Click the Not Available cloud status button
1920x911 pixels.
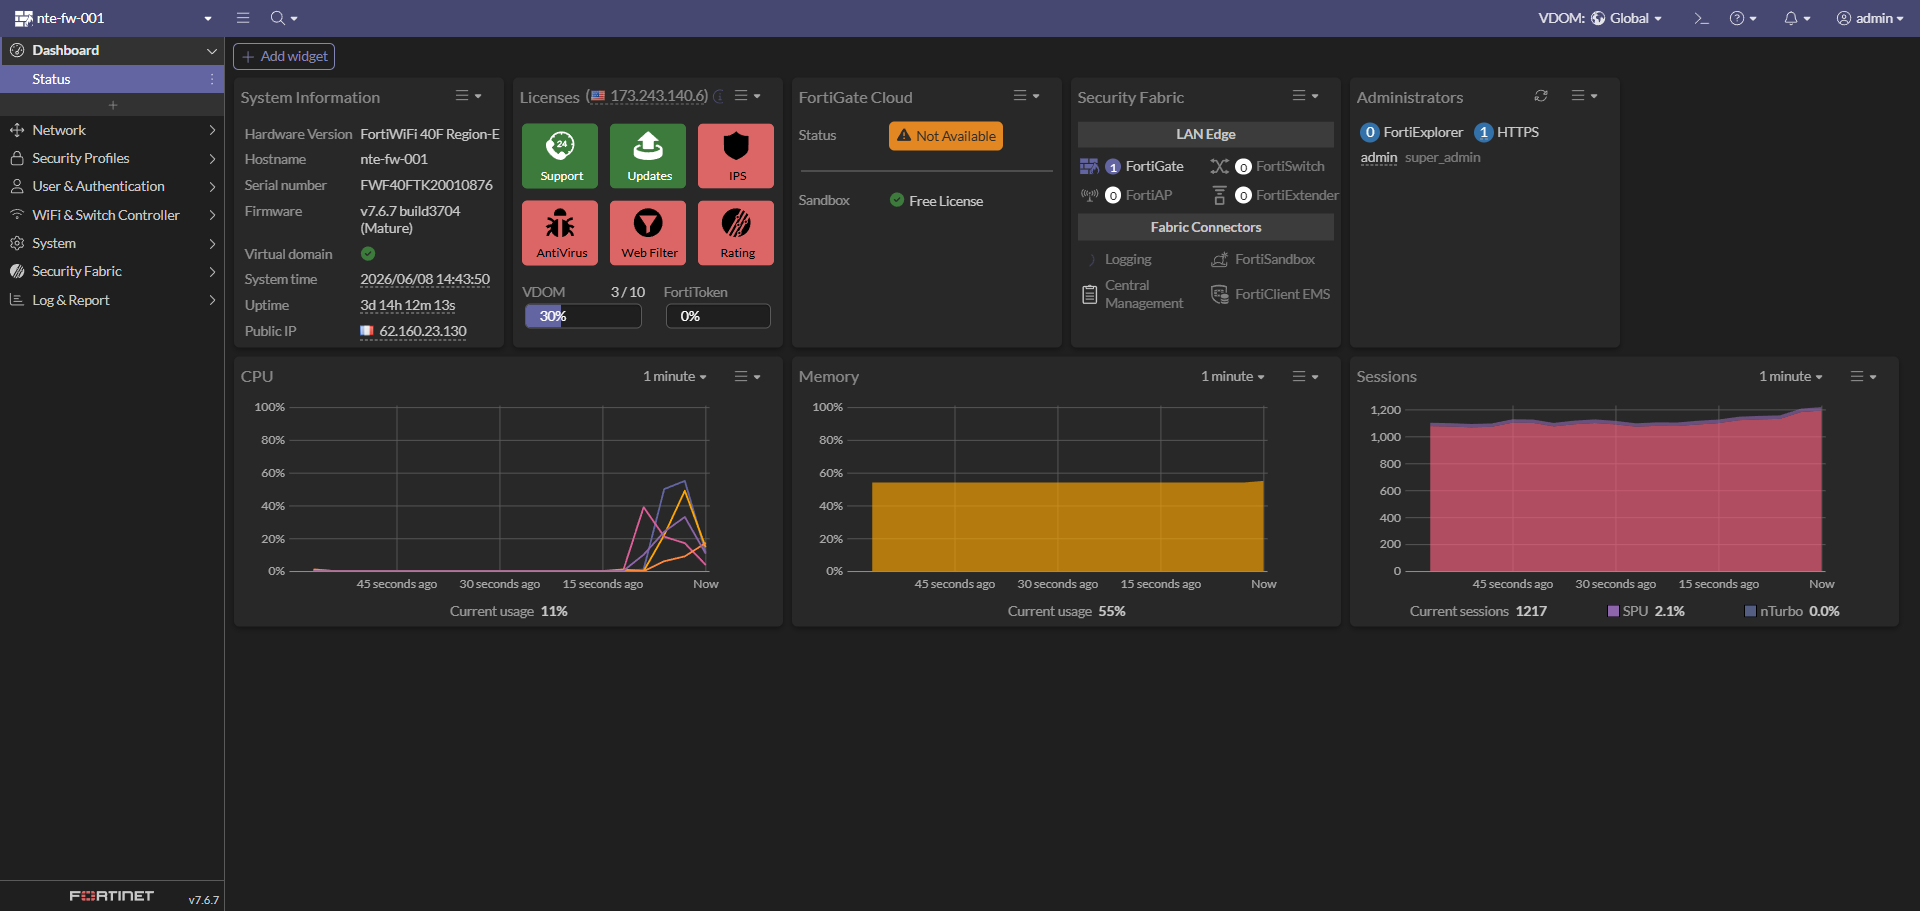pyautogui.click(x=946, y=136)
